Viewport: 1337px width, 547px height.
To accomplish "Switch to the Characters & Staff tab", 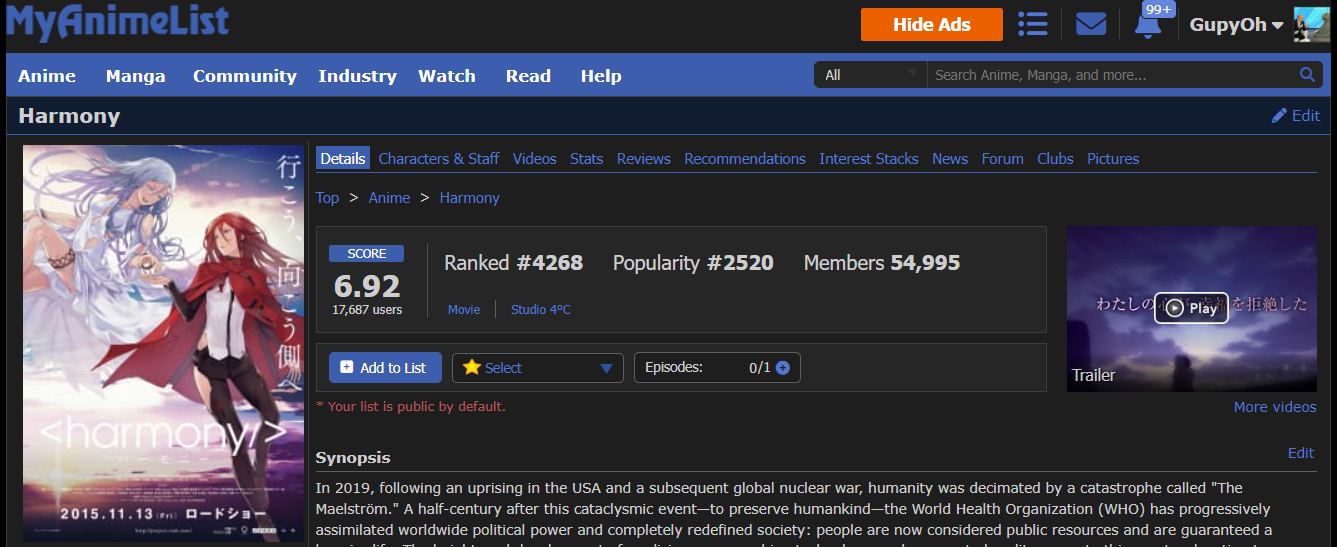I will tap(439, 159).
